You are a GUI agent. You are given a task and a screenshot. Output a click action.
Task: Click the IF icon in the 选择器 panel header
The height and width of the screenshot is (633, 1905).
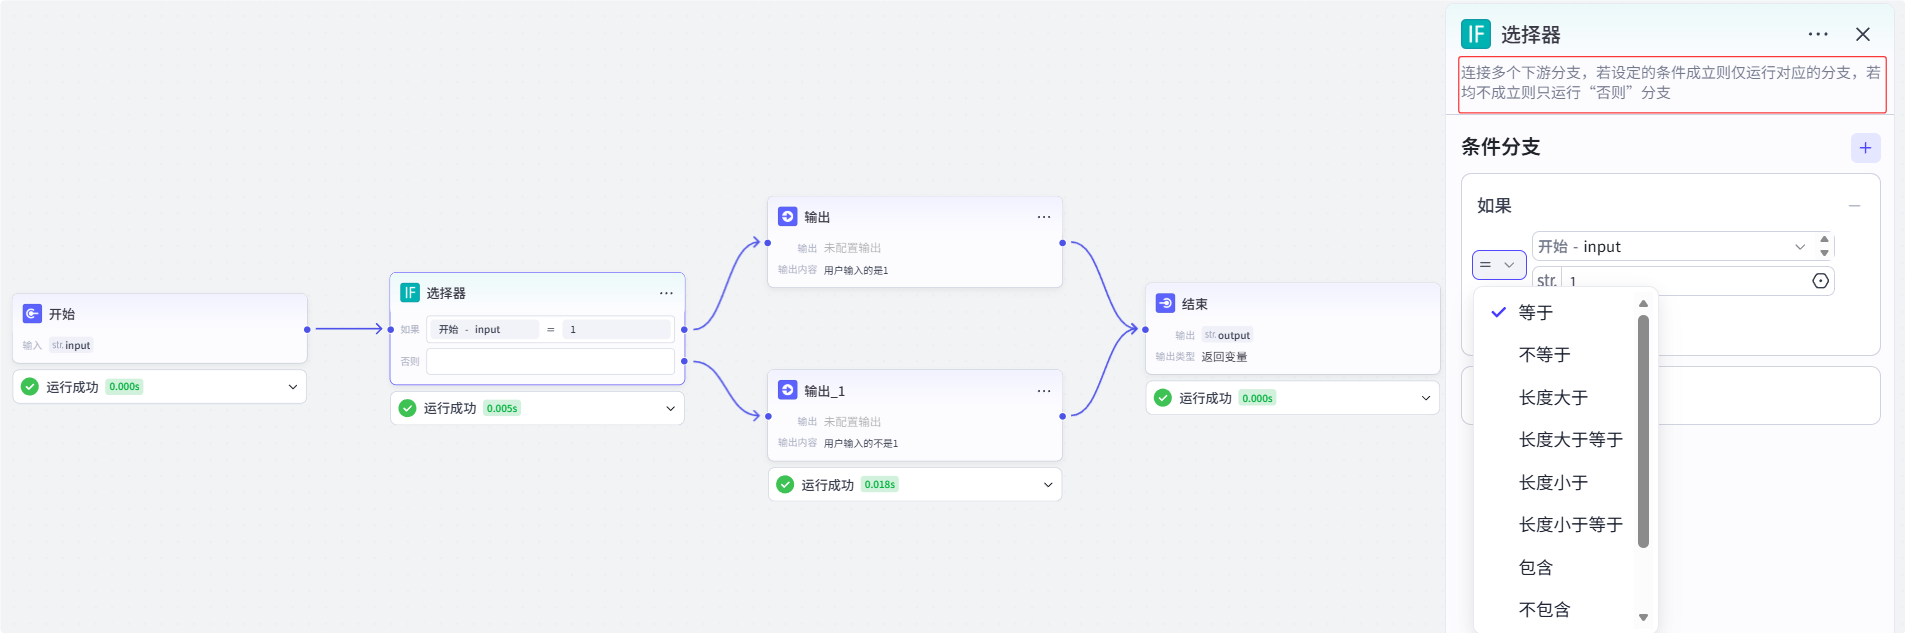(x=1477, y=34)
